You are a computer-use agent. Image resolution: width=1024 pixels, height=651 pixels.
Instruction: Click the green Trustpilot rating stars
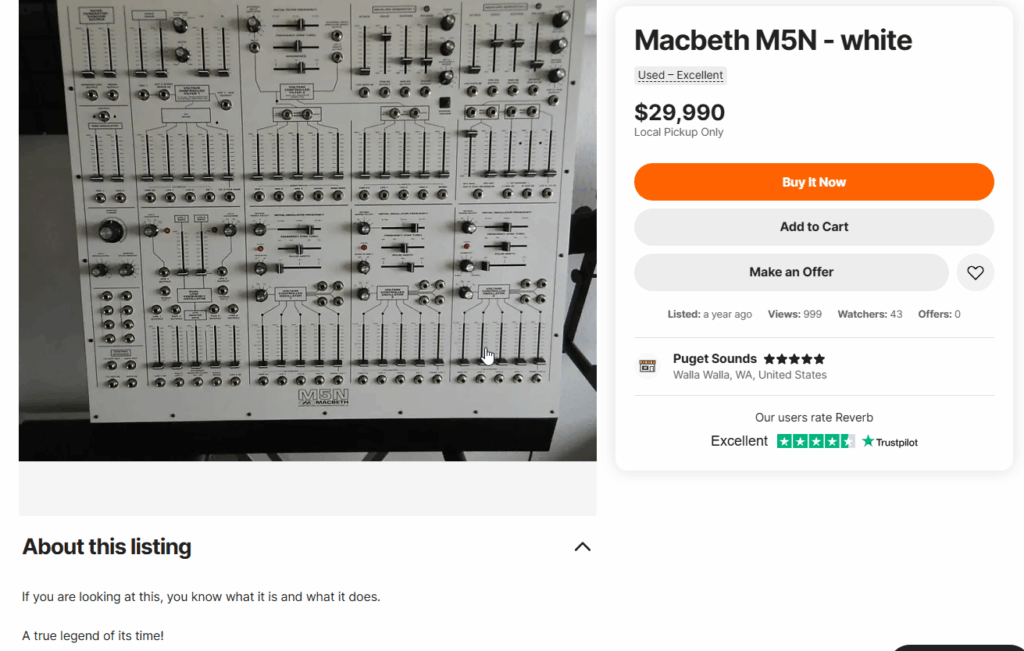pos(815,441)
